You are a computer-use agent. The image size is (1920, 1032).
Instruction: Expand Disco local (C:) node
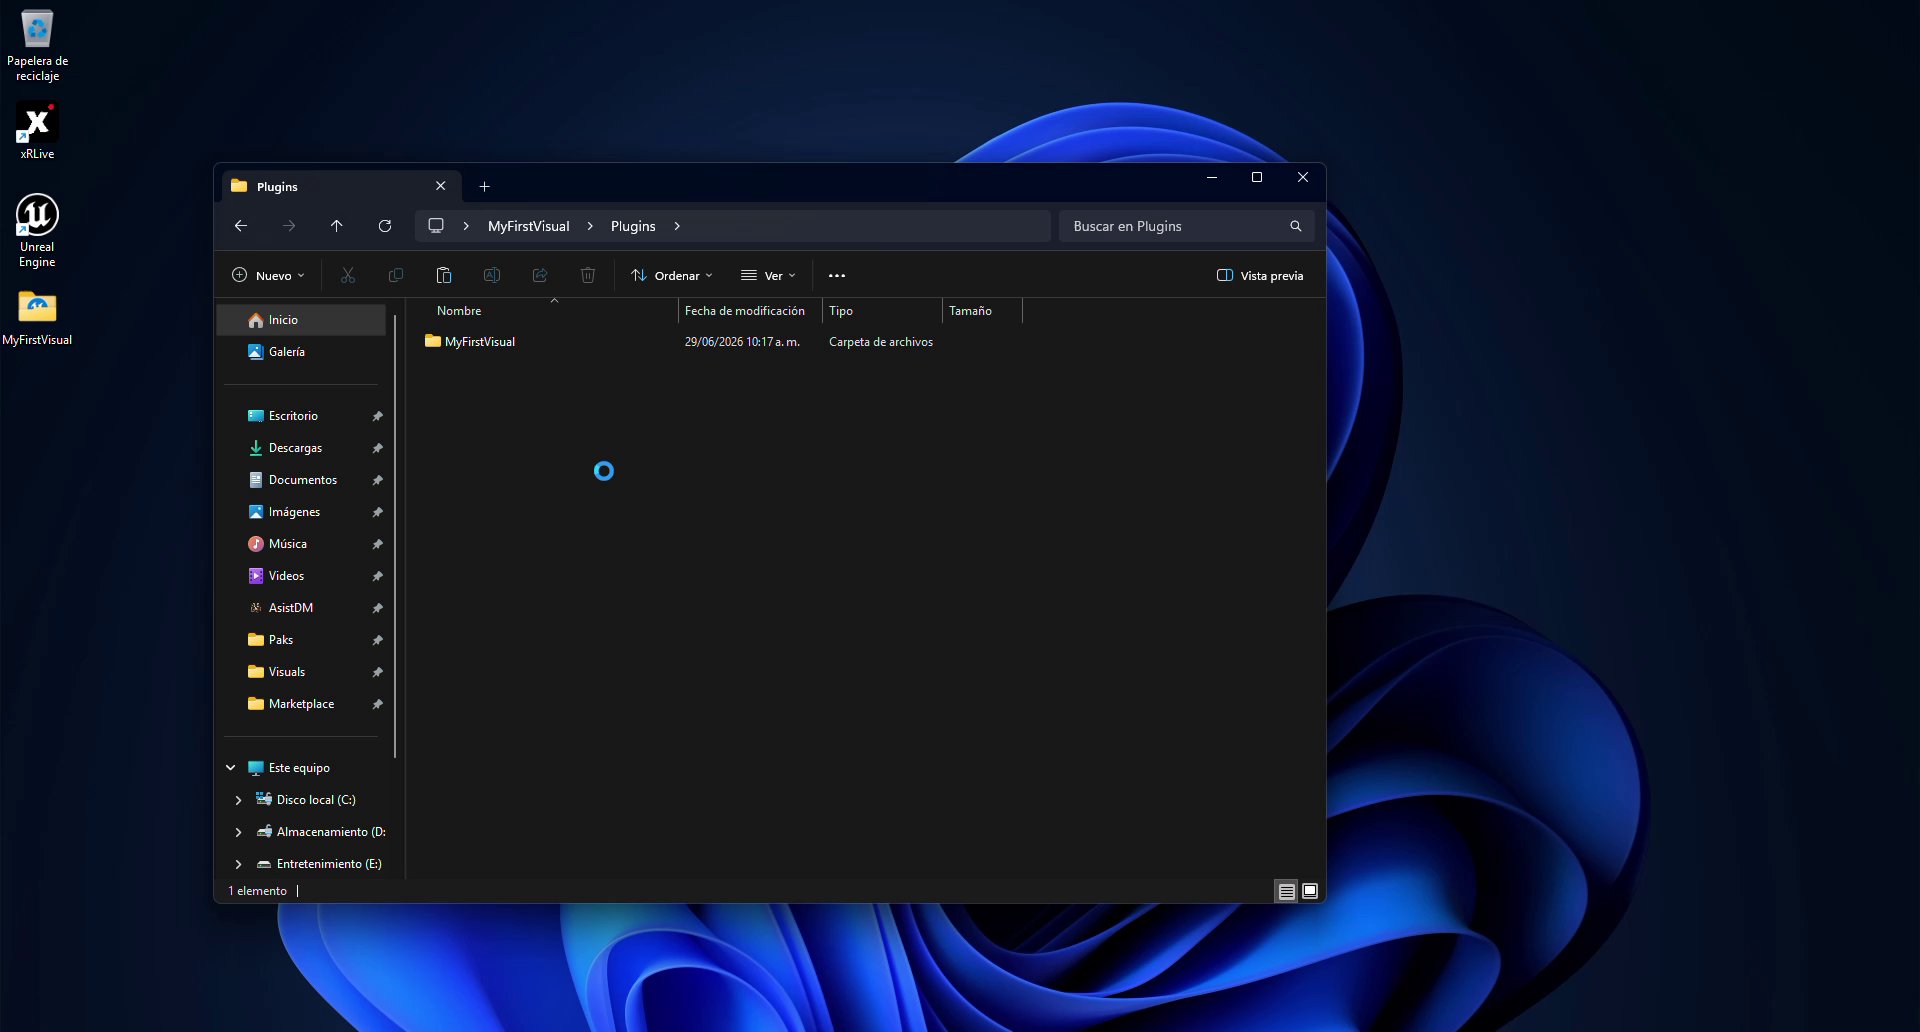238,800
